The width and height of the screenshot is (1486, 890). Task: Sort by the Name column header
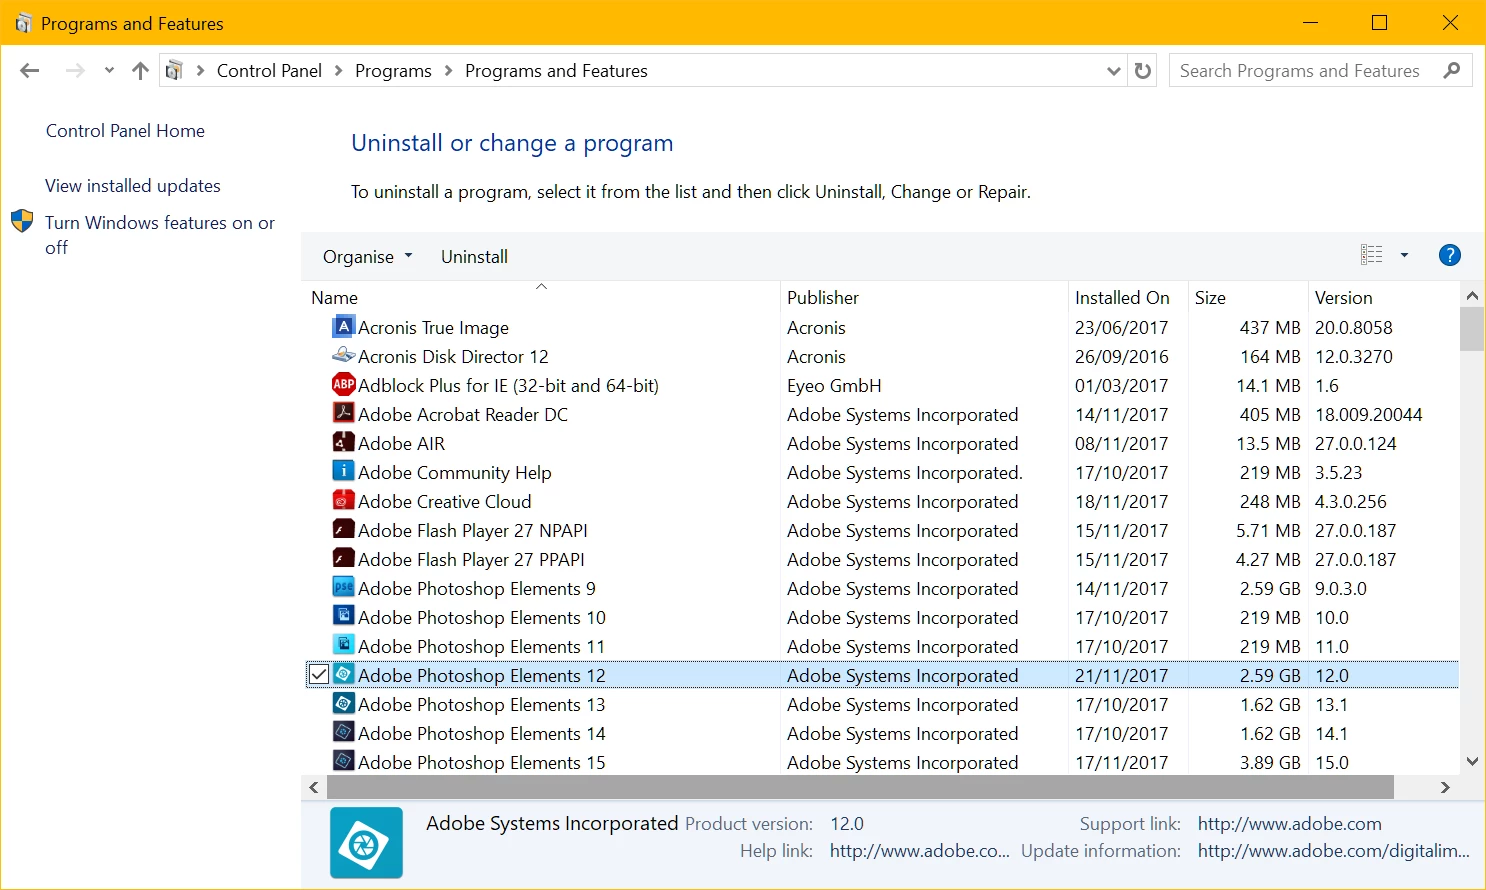[541, 297]
